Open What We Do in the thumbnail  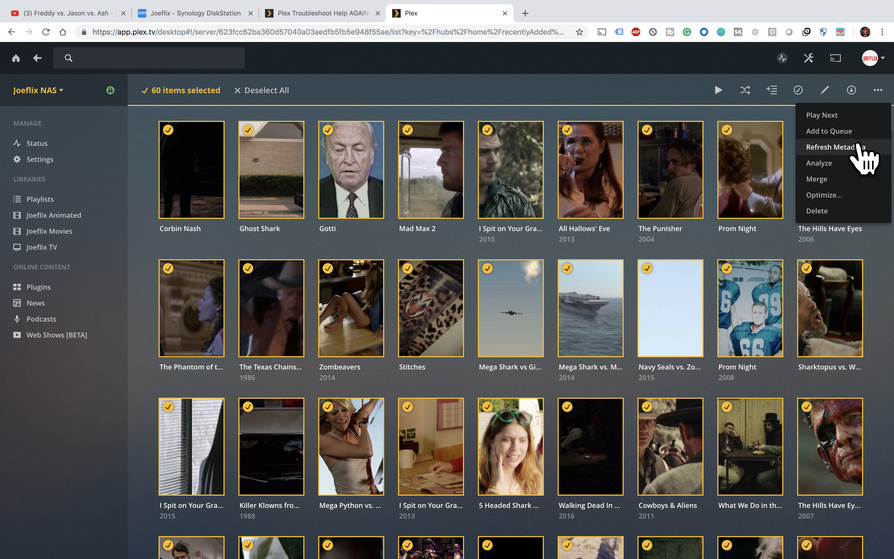tap(750, 447)
